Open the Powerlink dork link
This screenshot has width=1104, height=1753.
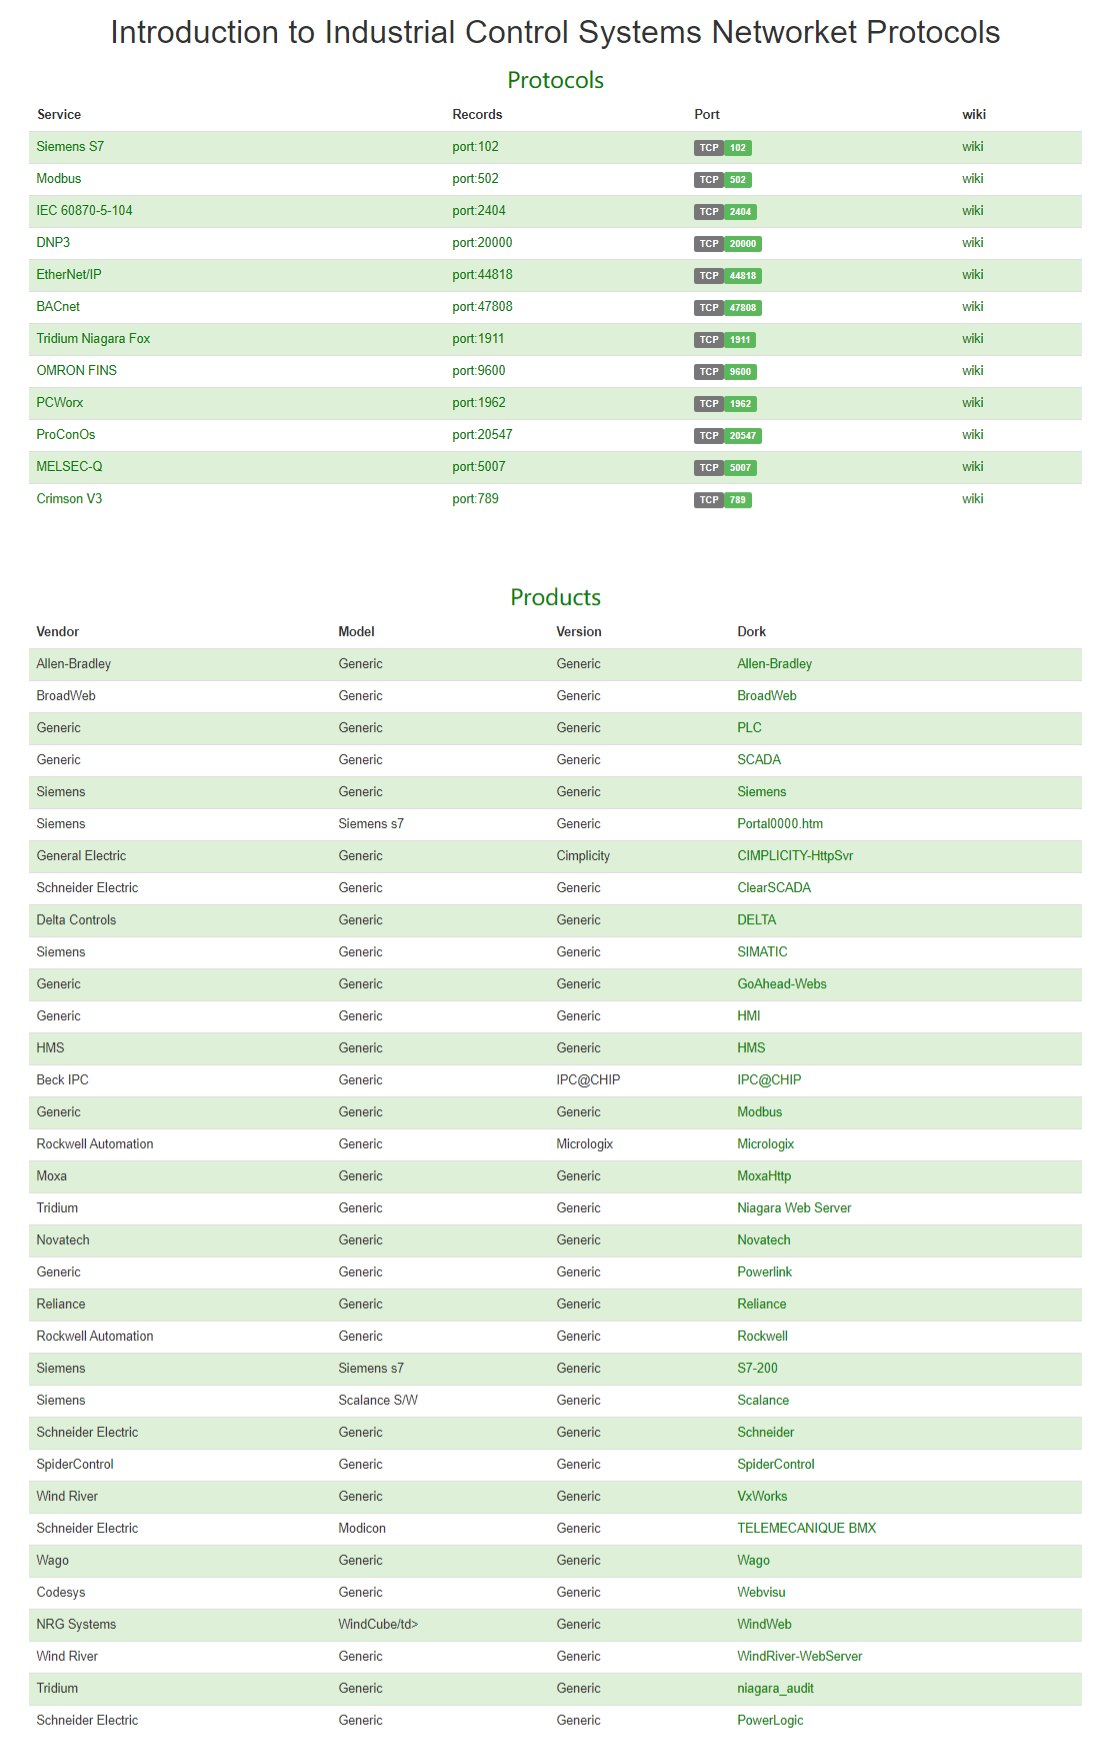(x=765, y=1272)
